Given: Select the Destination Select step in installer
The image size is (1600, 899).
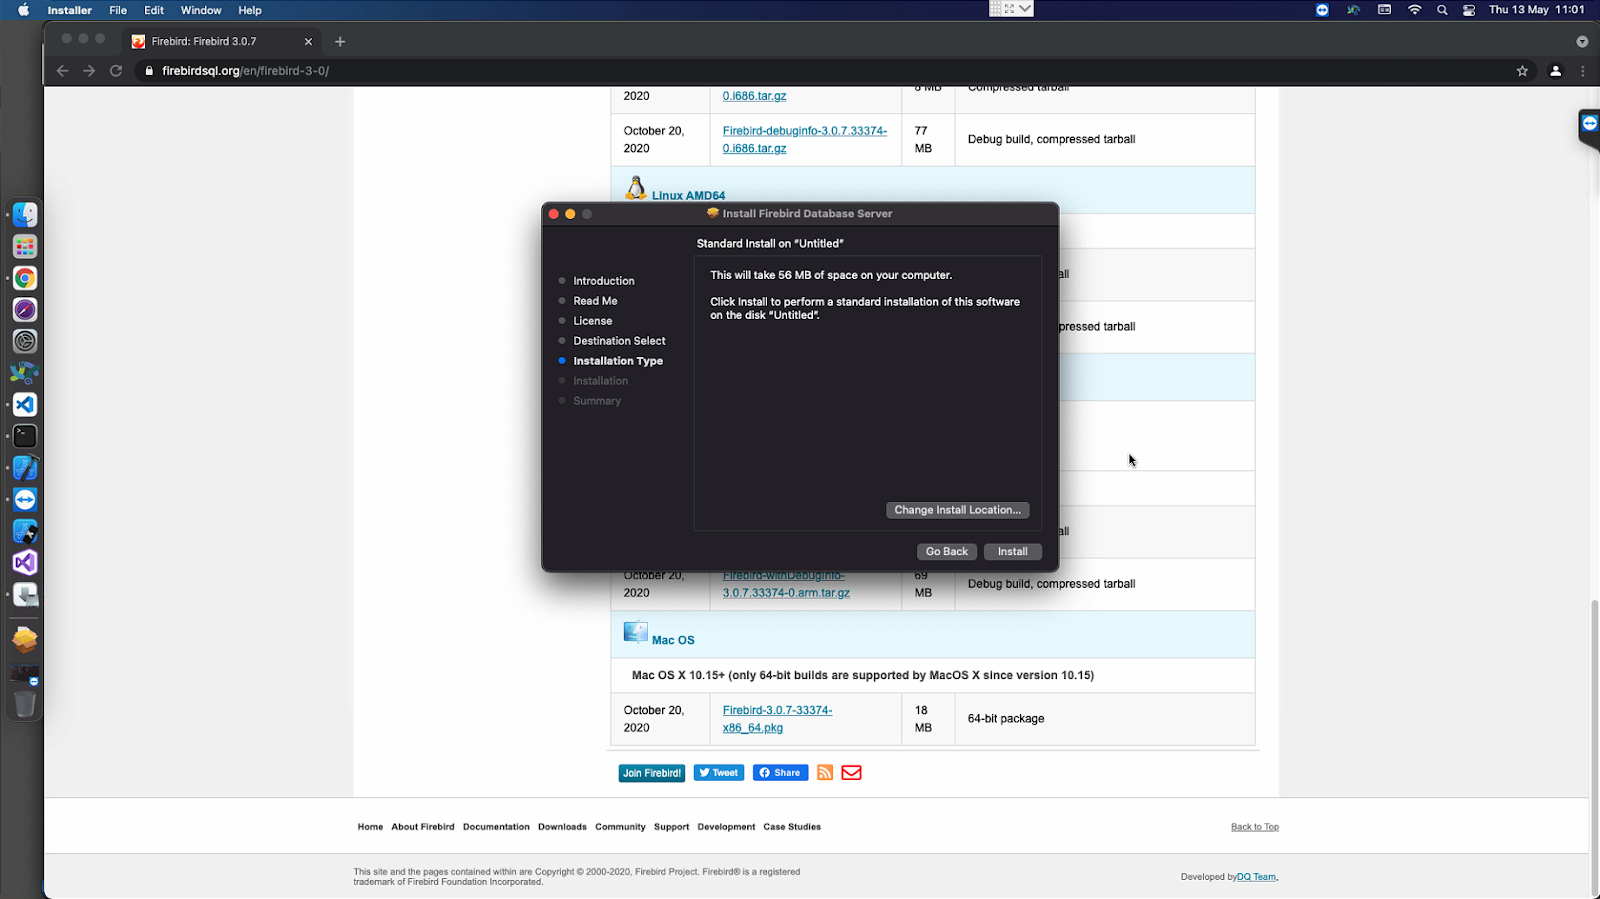Looking at the screenshot, I should pyautogui.click(x=619, y=341).
